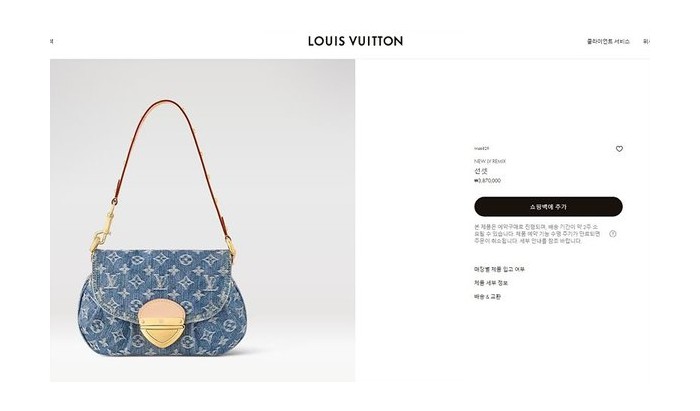Screen dimensions: 700x411
Task: Select the cut-off header item at far right
Action: (x=646, y=42)
